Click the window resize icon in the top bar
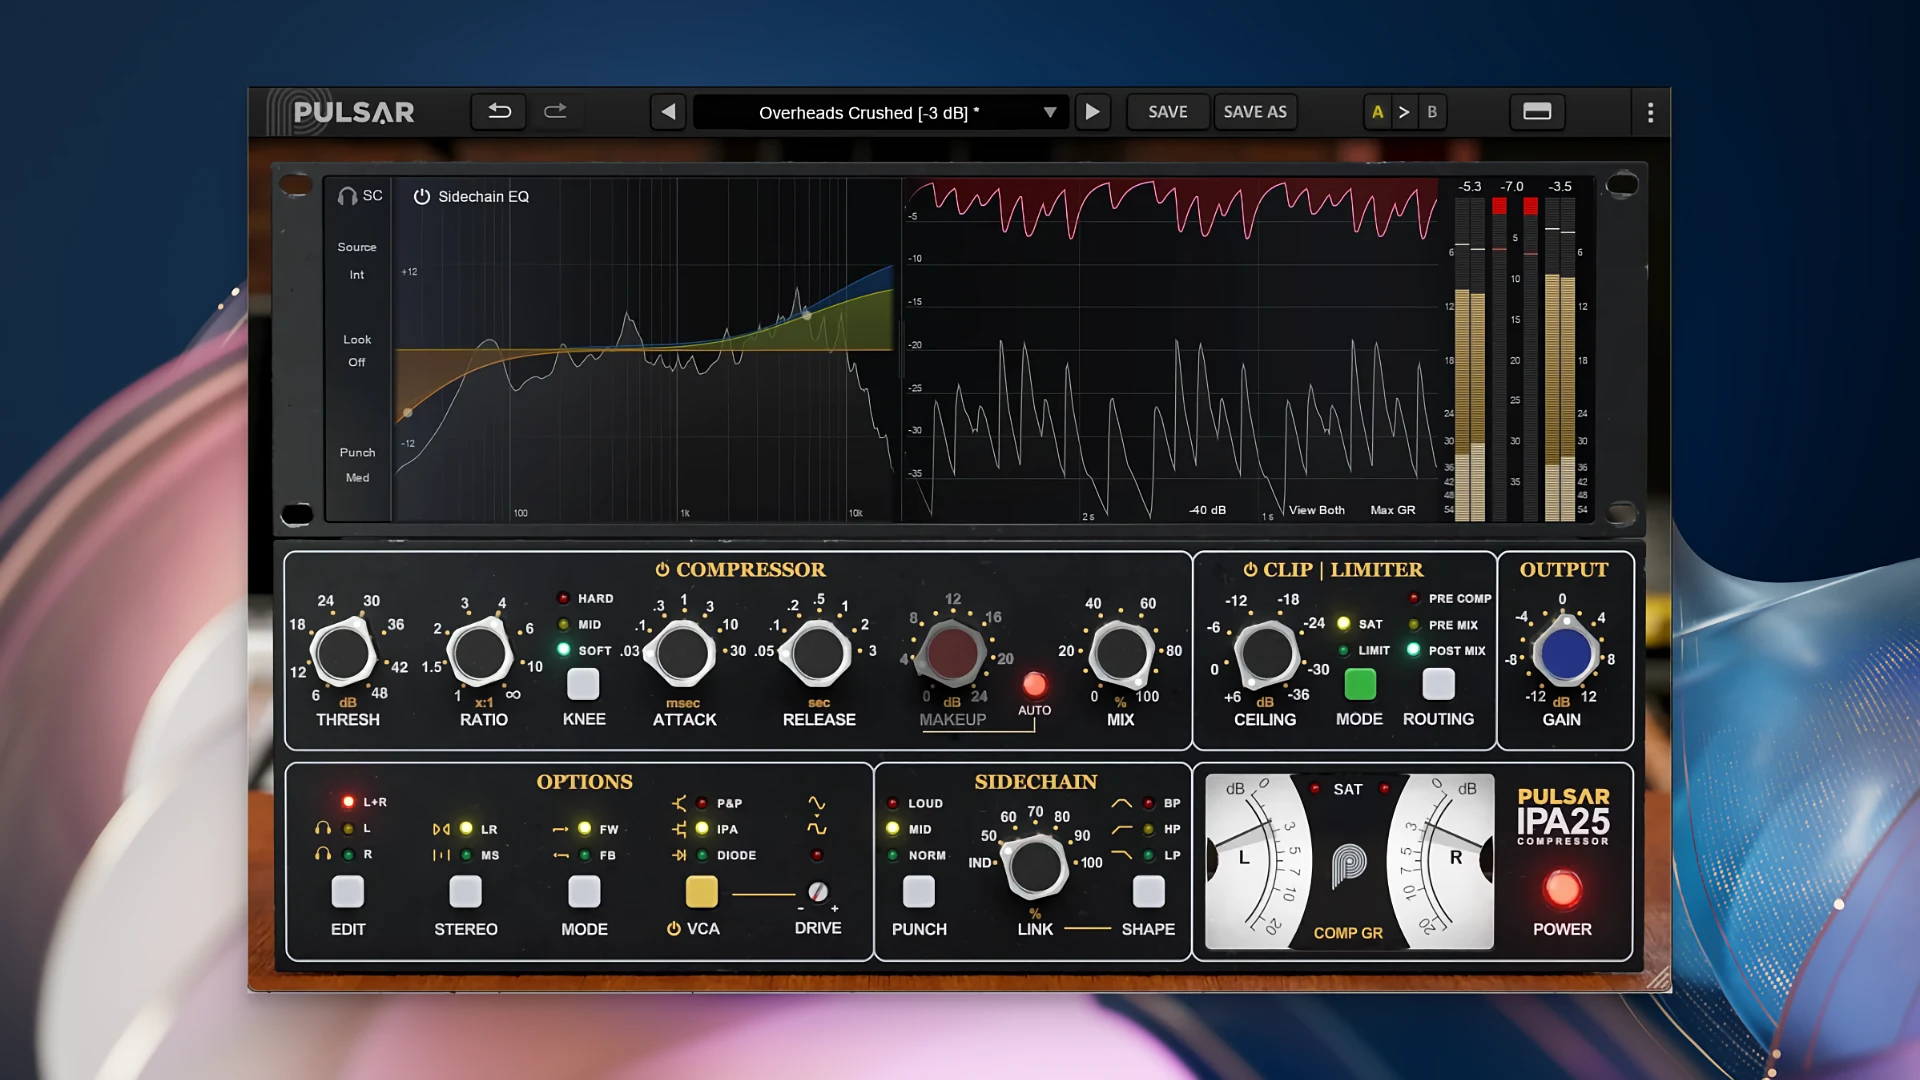 1536,112
